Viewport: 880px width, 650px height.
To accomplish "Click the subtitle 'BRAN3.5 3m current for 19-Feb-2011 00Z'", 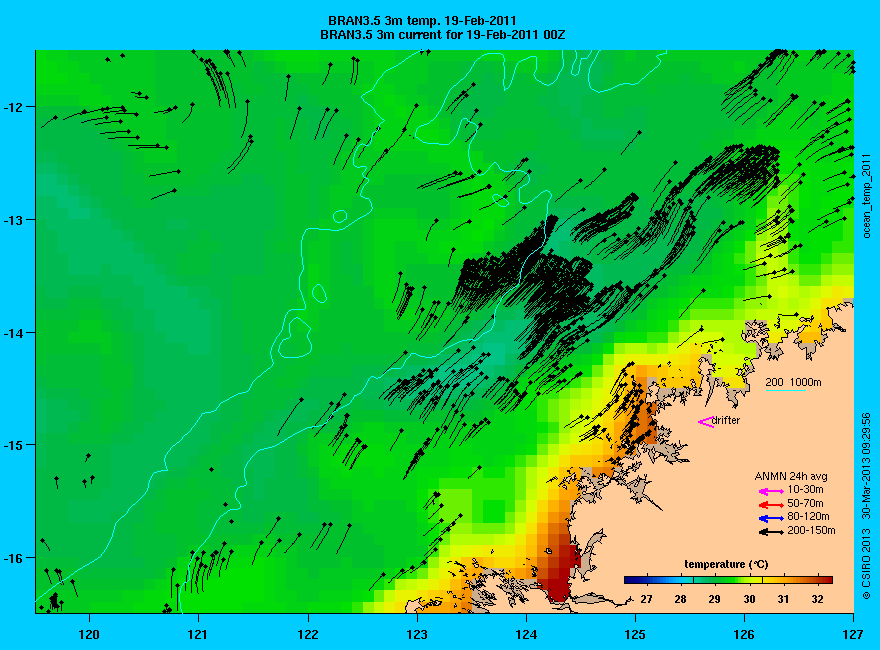I will click(442, 35).
